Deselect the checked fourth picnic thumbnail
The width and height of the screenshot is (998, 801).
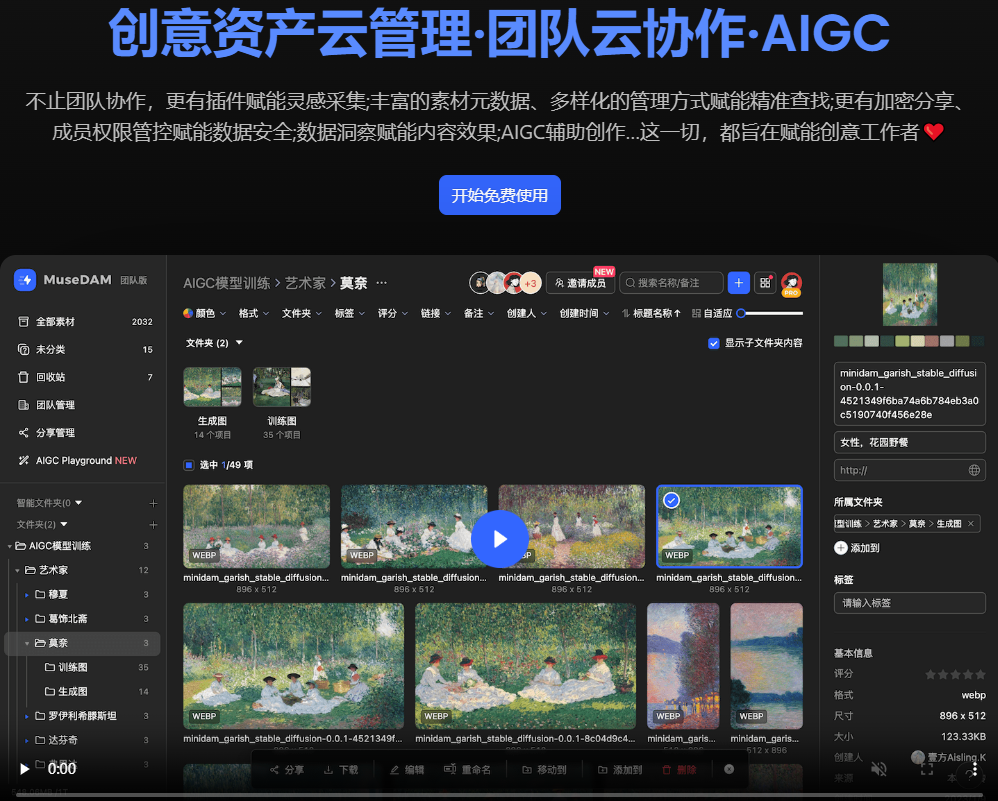click(672, 500)
